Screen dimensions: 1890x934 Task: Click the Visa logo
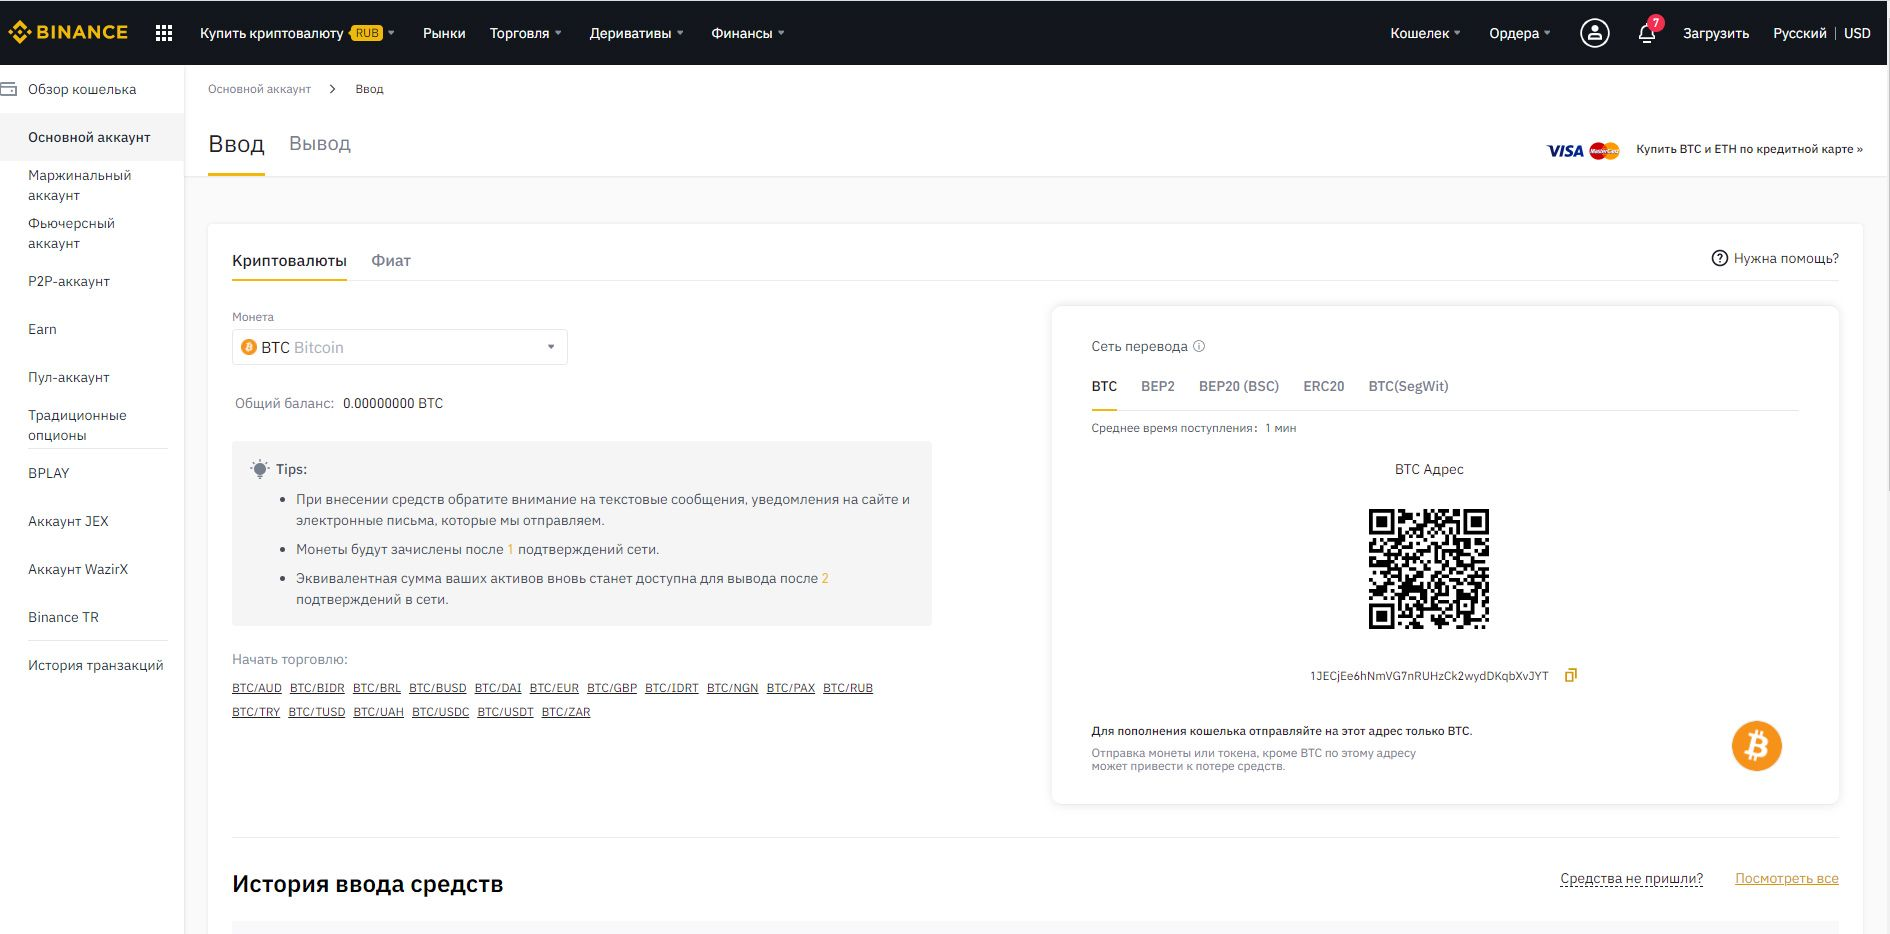(1565, 150)
